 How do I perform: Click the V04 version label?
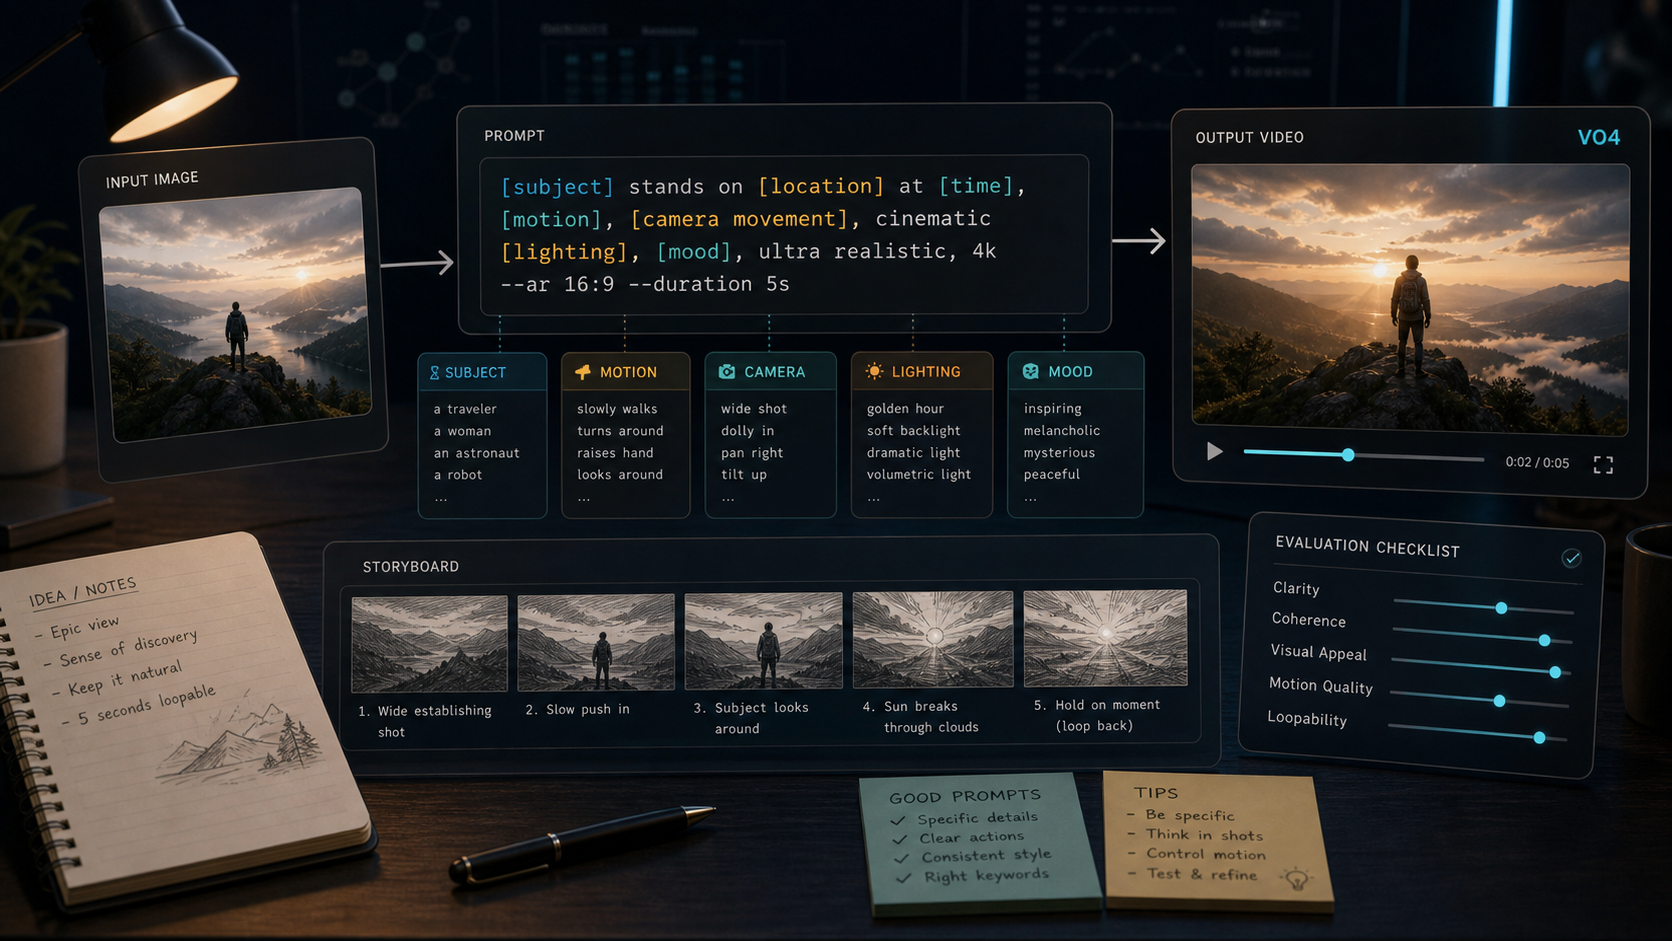click(x=1598, y=138)
